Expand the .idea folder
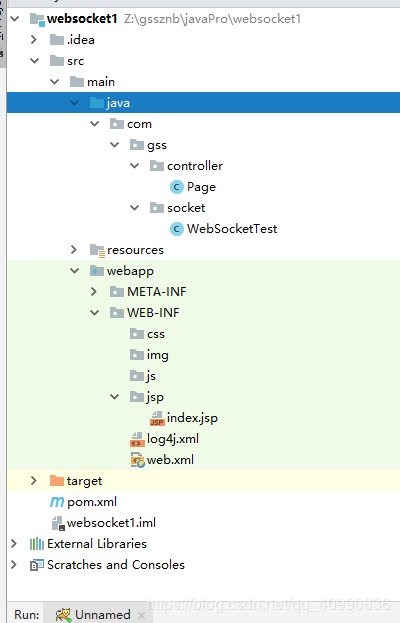The image size is (400, 623). click(34, 40)
